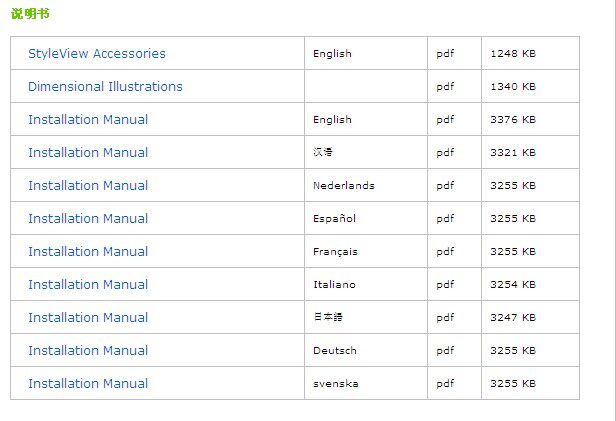Open the Français Installation Manual link
Image resolution: width=616 pixels, height=421 pixels.
(88, 252)
